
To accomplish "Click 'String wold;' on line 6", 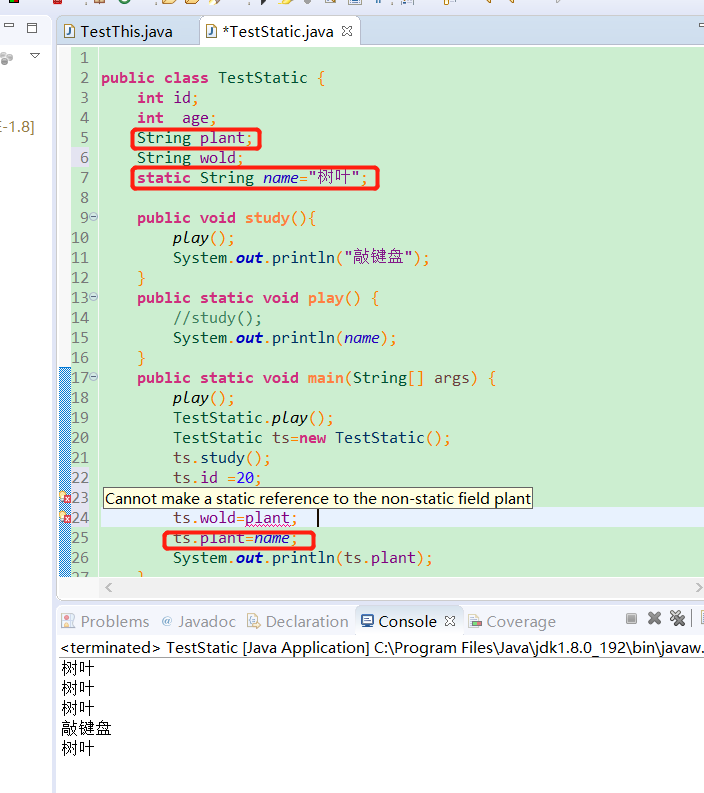I will pyautogui.click(x=190, y=158).
